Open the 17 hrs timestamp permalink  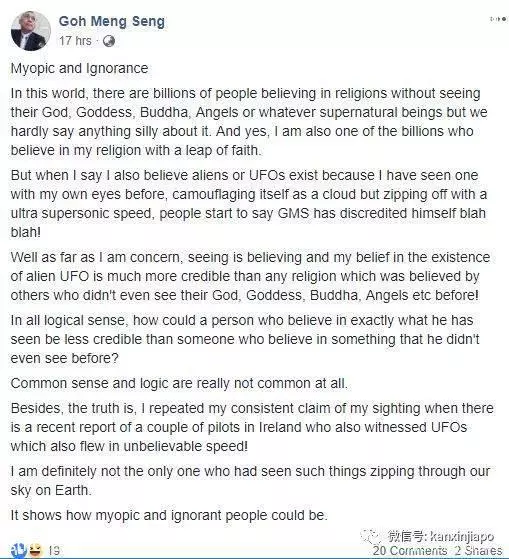point(75,41)
